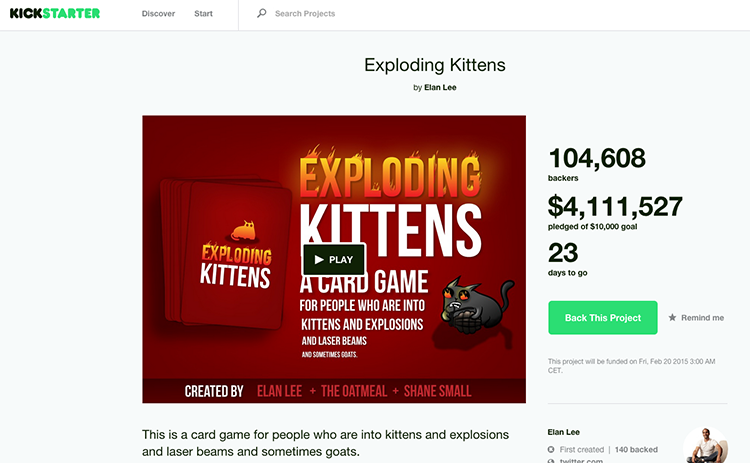Click the Exploding Kittens project title
Viewport: 750px width, 463px height.
[434, 66]
